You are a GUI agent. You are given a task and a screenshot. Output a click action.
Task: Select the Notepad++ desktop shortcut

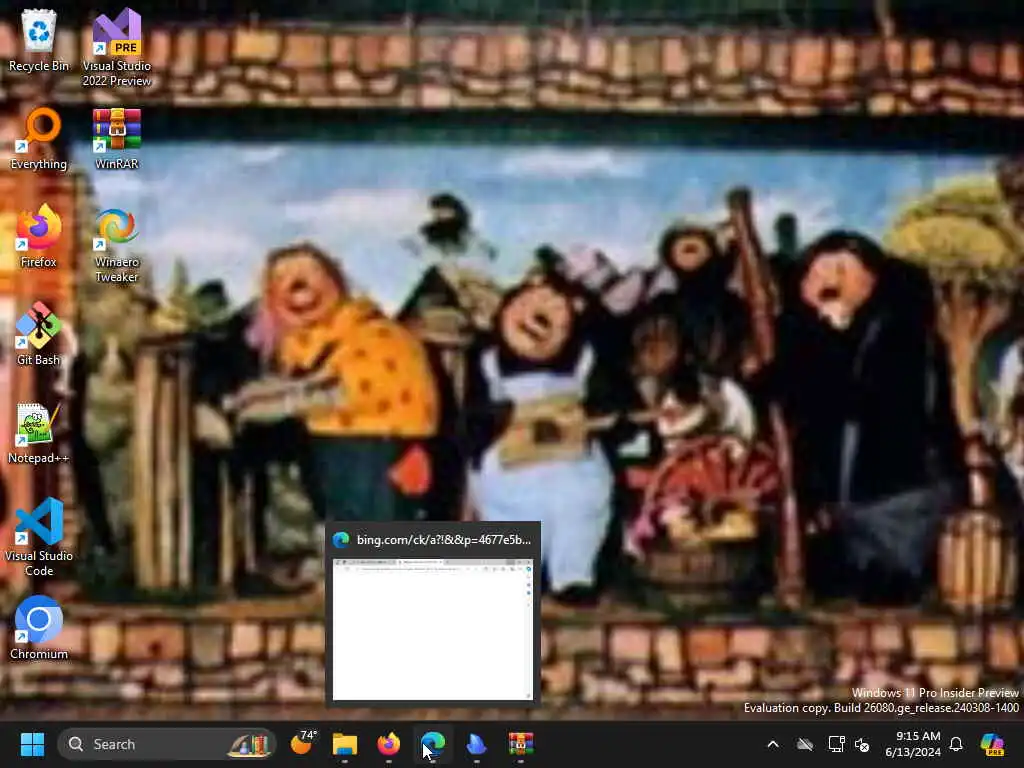39,432
